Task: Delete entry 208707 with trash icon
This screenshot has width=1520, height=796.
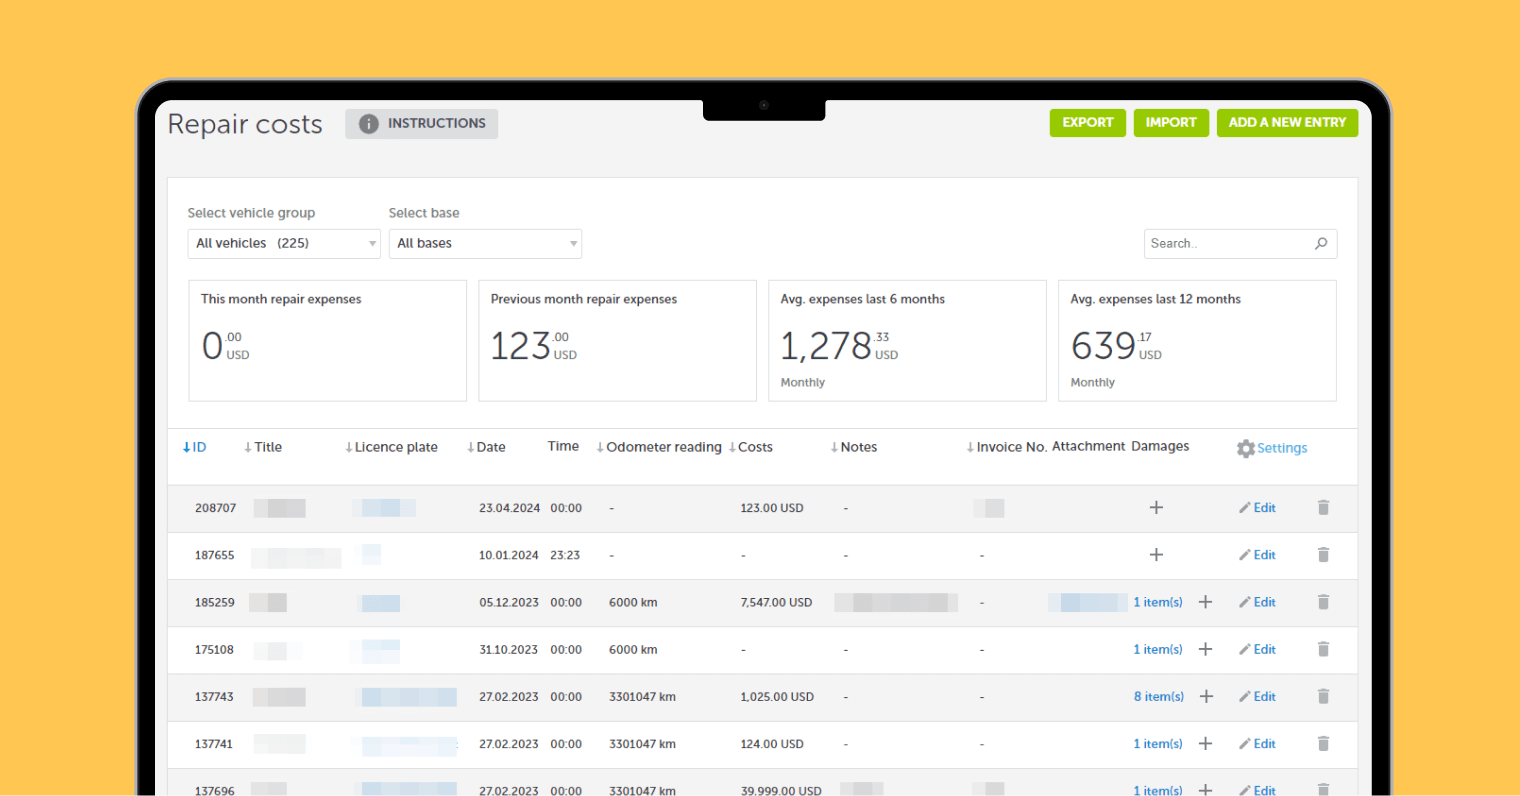Action: coord(1323,508)
